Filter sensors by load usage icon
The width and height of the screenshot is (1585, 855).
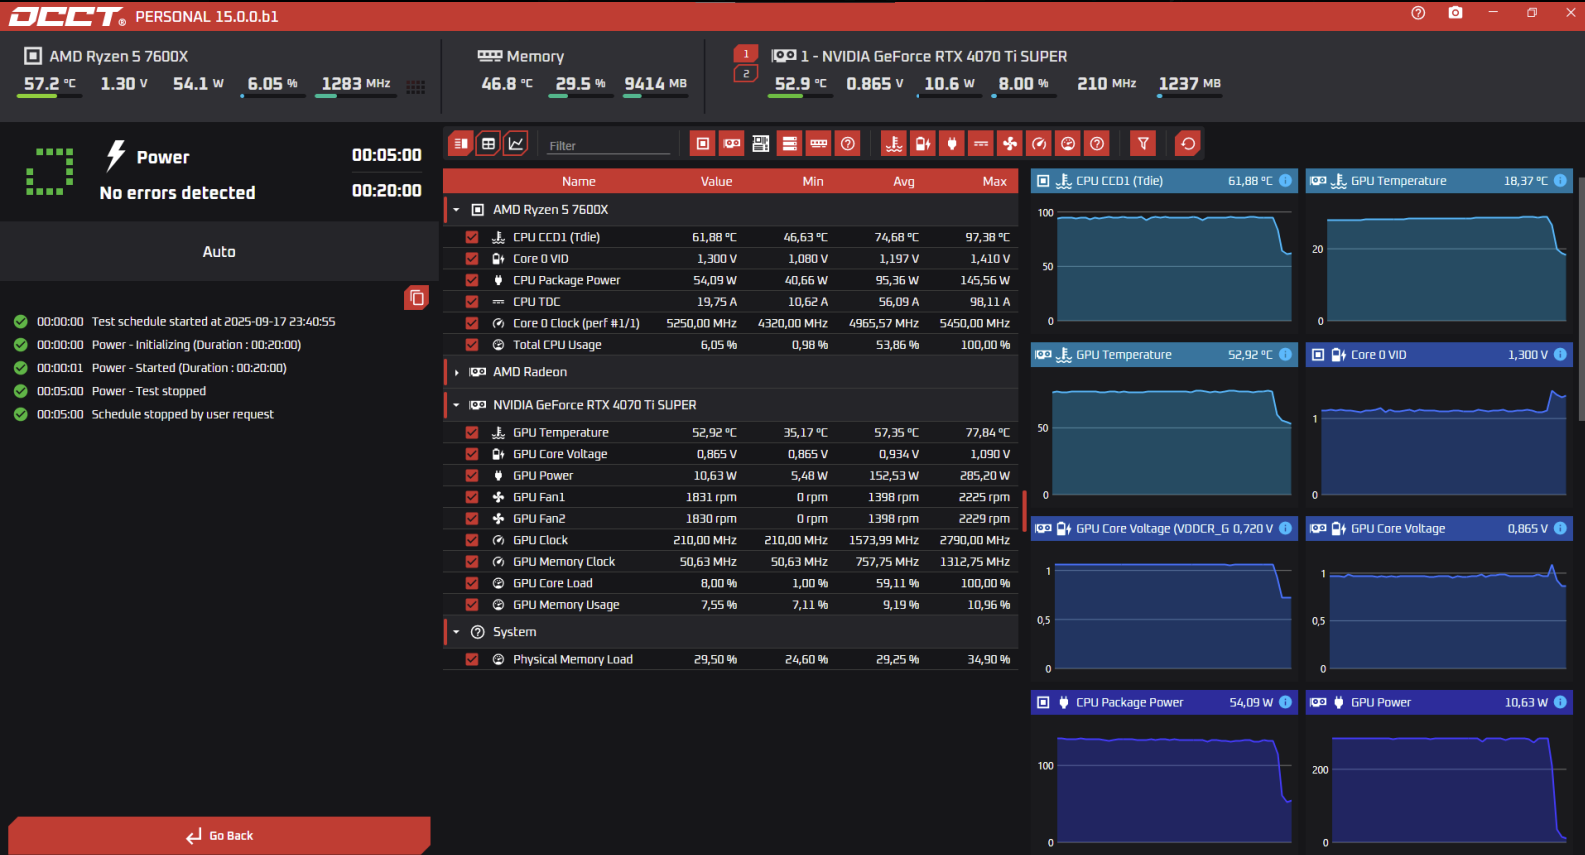coord(1068,144)
